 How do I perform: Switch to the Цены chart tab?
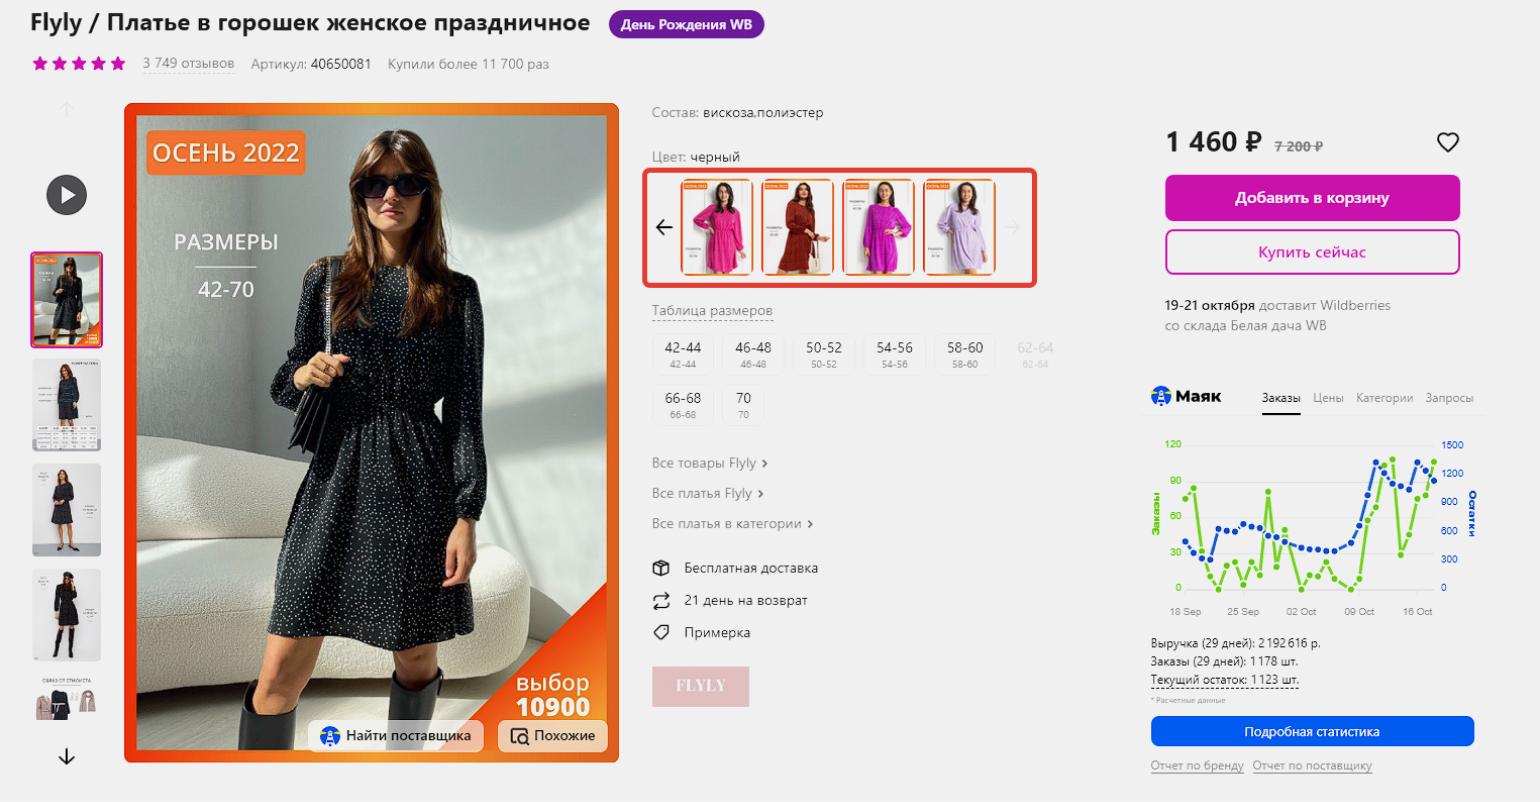[x=1328, y=398]
